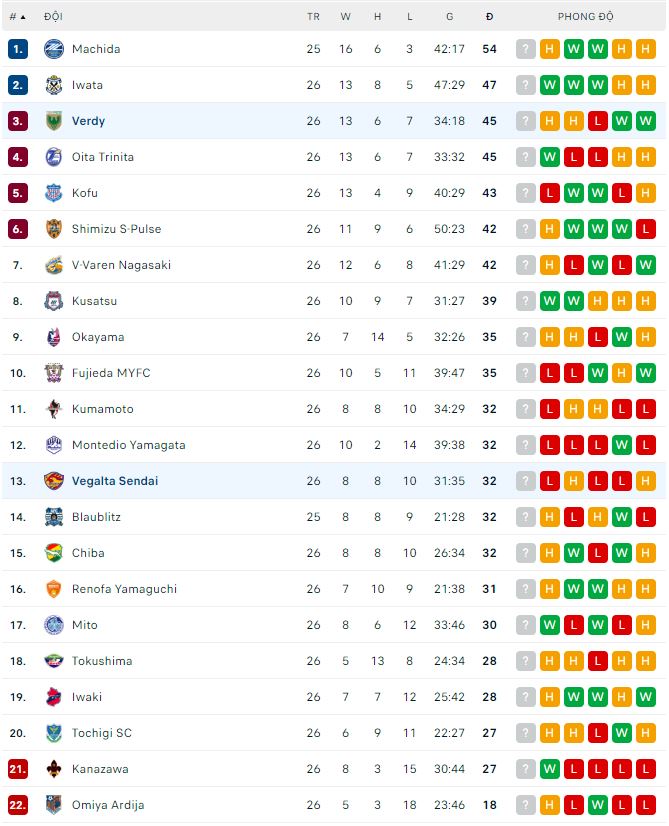Click the PHONG ĐỘ form column header

[585, 17]
